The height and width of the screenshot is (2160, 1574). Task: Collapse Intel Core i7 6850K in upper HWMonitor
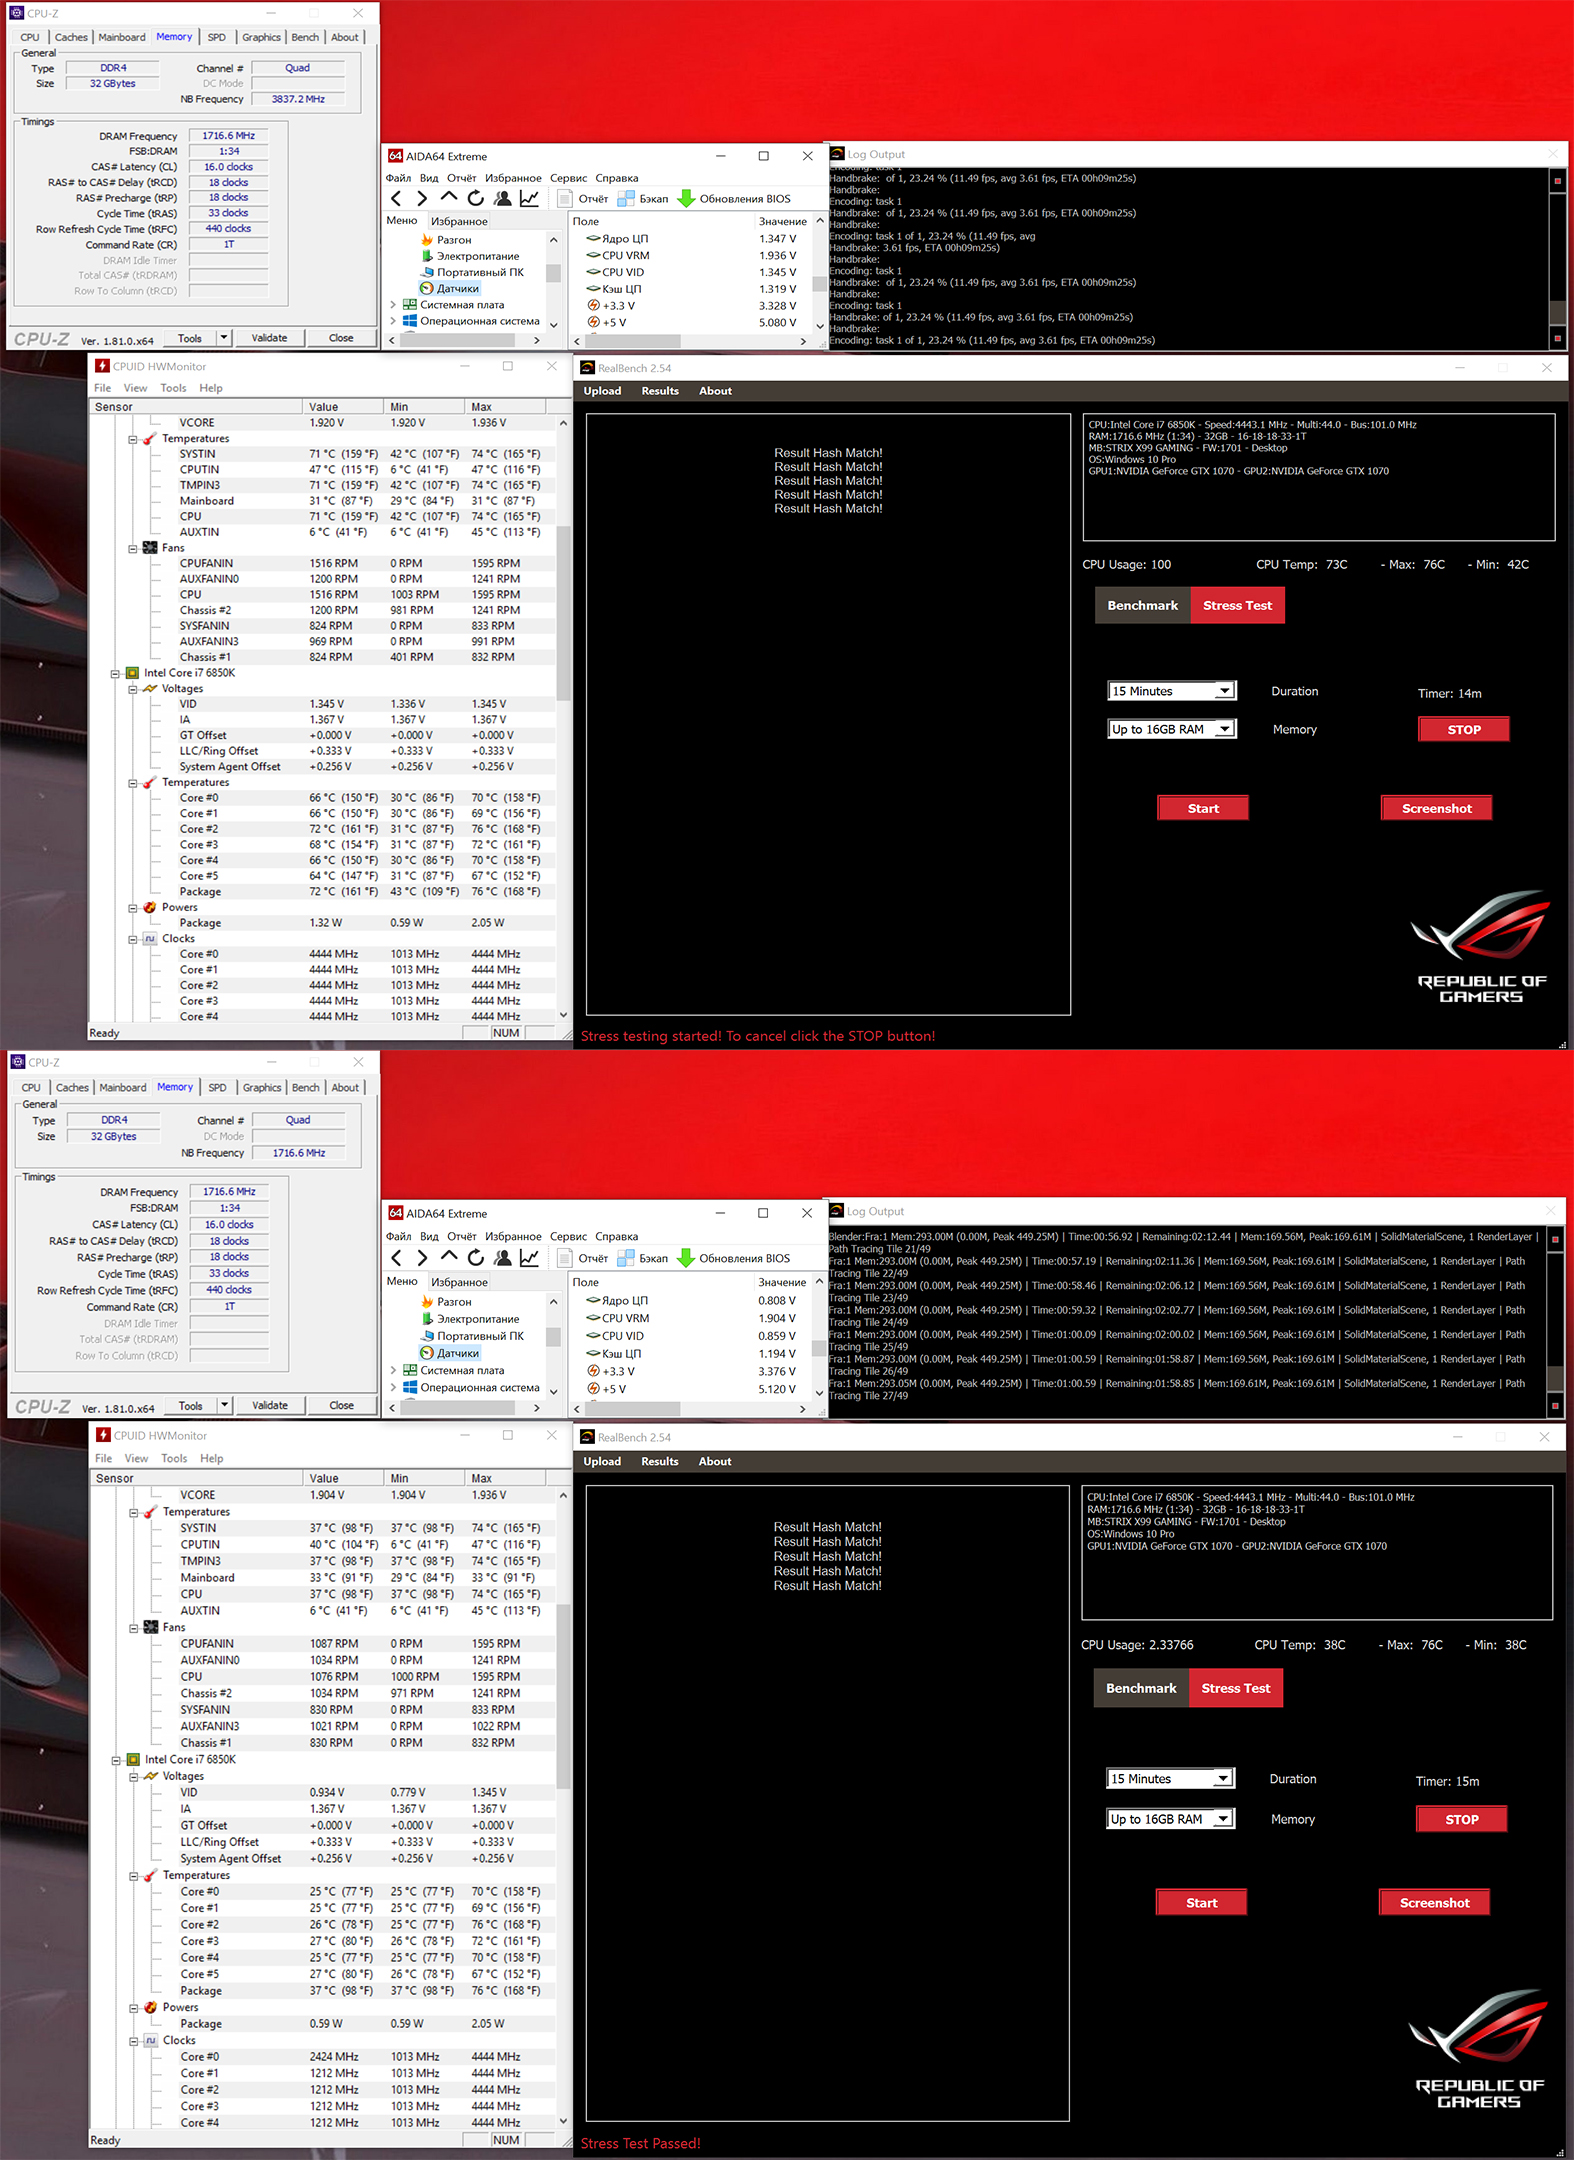click(x=115, y=673)
